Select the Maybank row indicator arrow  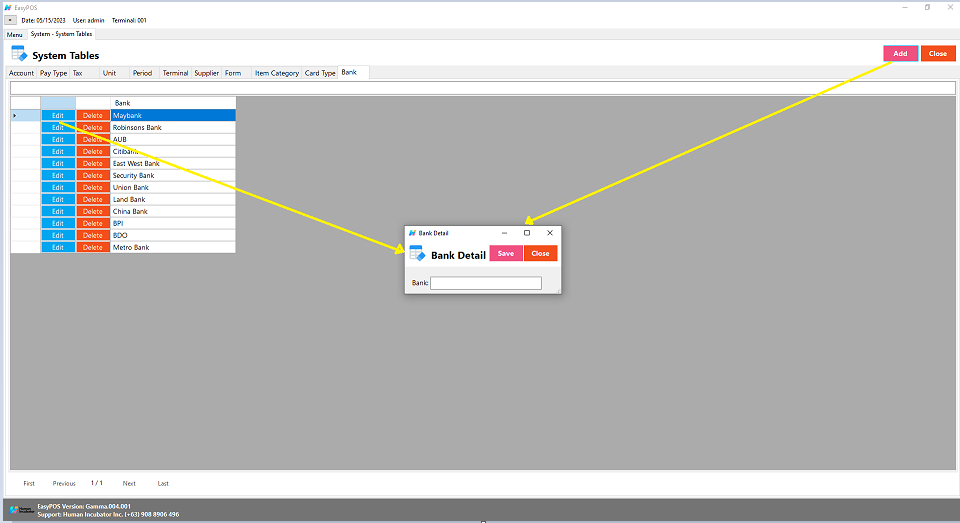(14, 116)
